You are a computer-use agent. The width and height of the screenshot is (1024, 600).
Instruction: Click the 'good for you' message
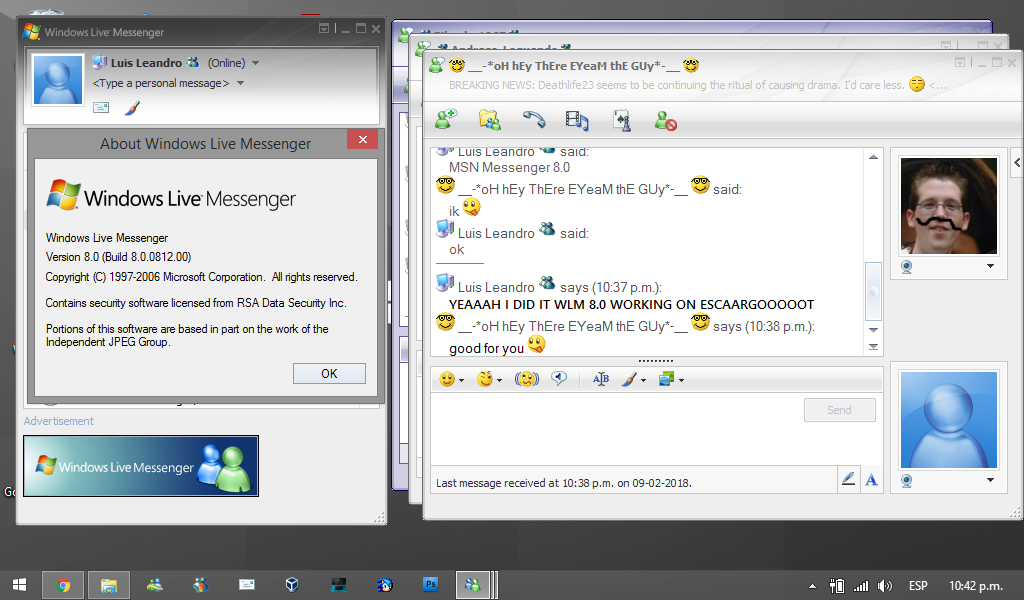487,348
